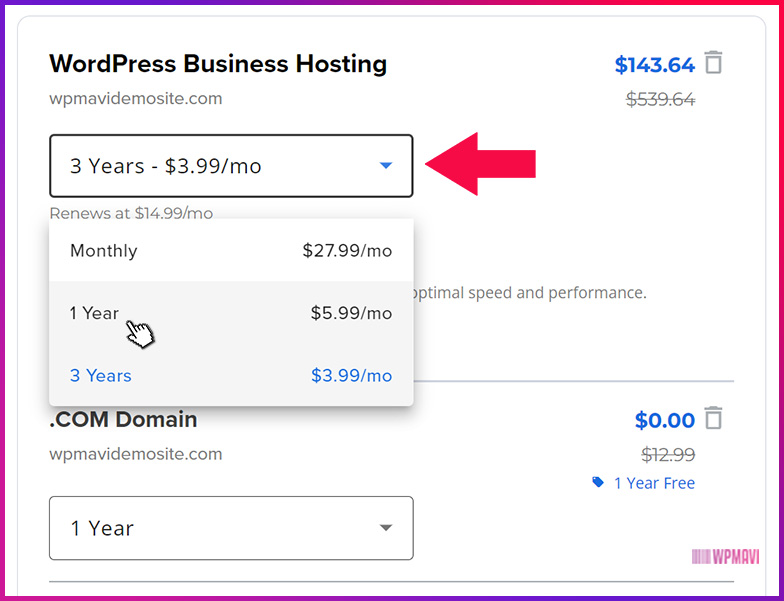Click the blue tag icon beside 1 Year Free
784x601 pixels.
coord(598,482)
